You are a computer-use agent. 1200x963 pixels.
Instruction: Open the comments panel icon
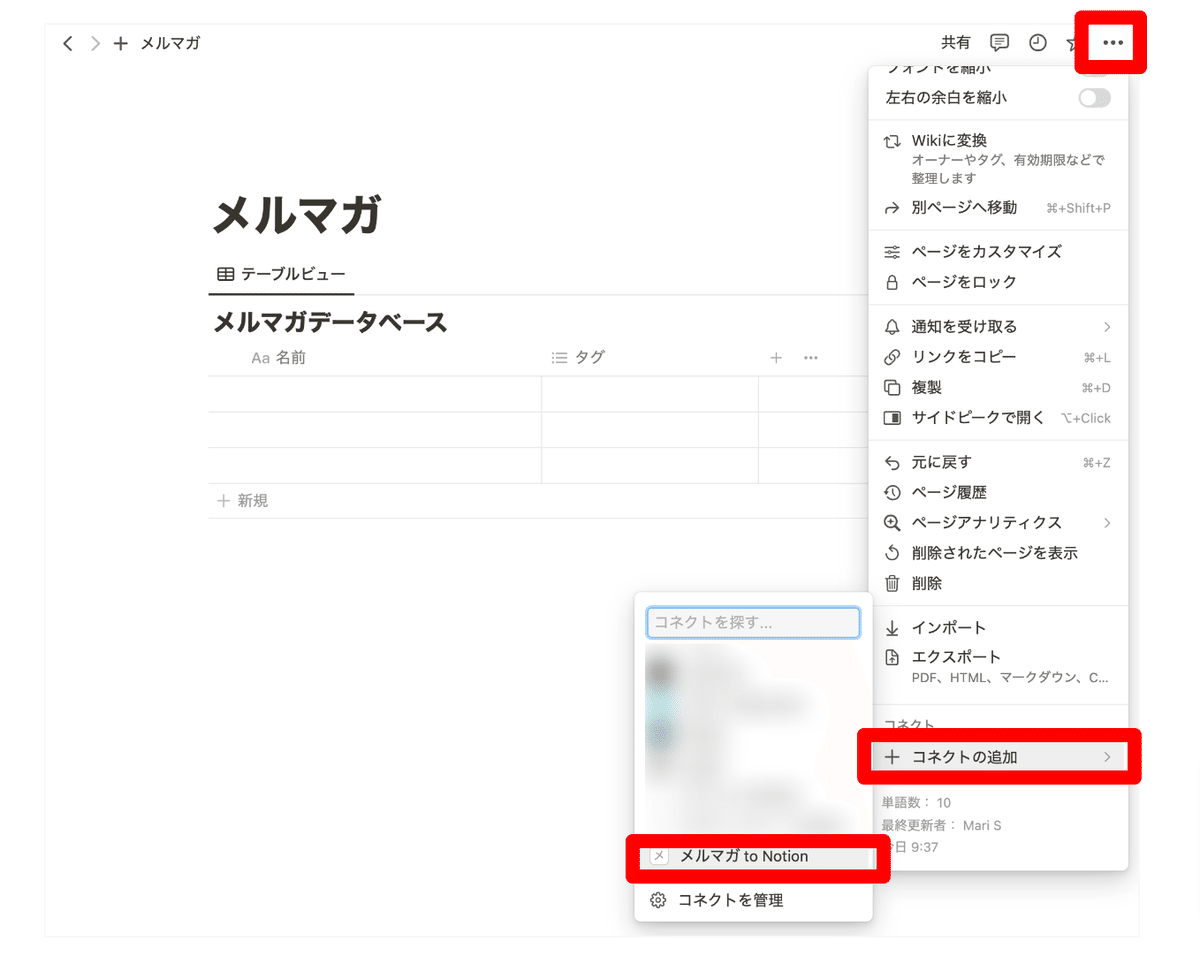tap(998, 42)
